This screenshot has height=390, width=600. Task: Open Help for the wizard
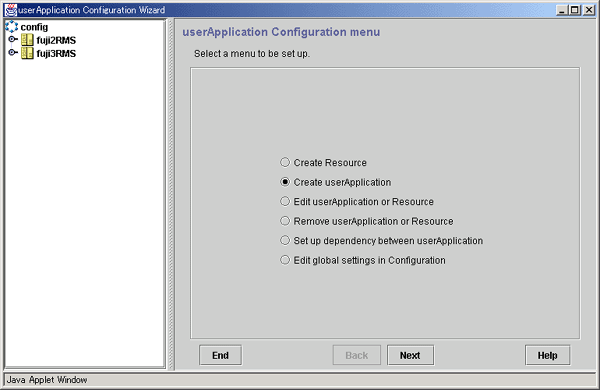click(548, 355)
